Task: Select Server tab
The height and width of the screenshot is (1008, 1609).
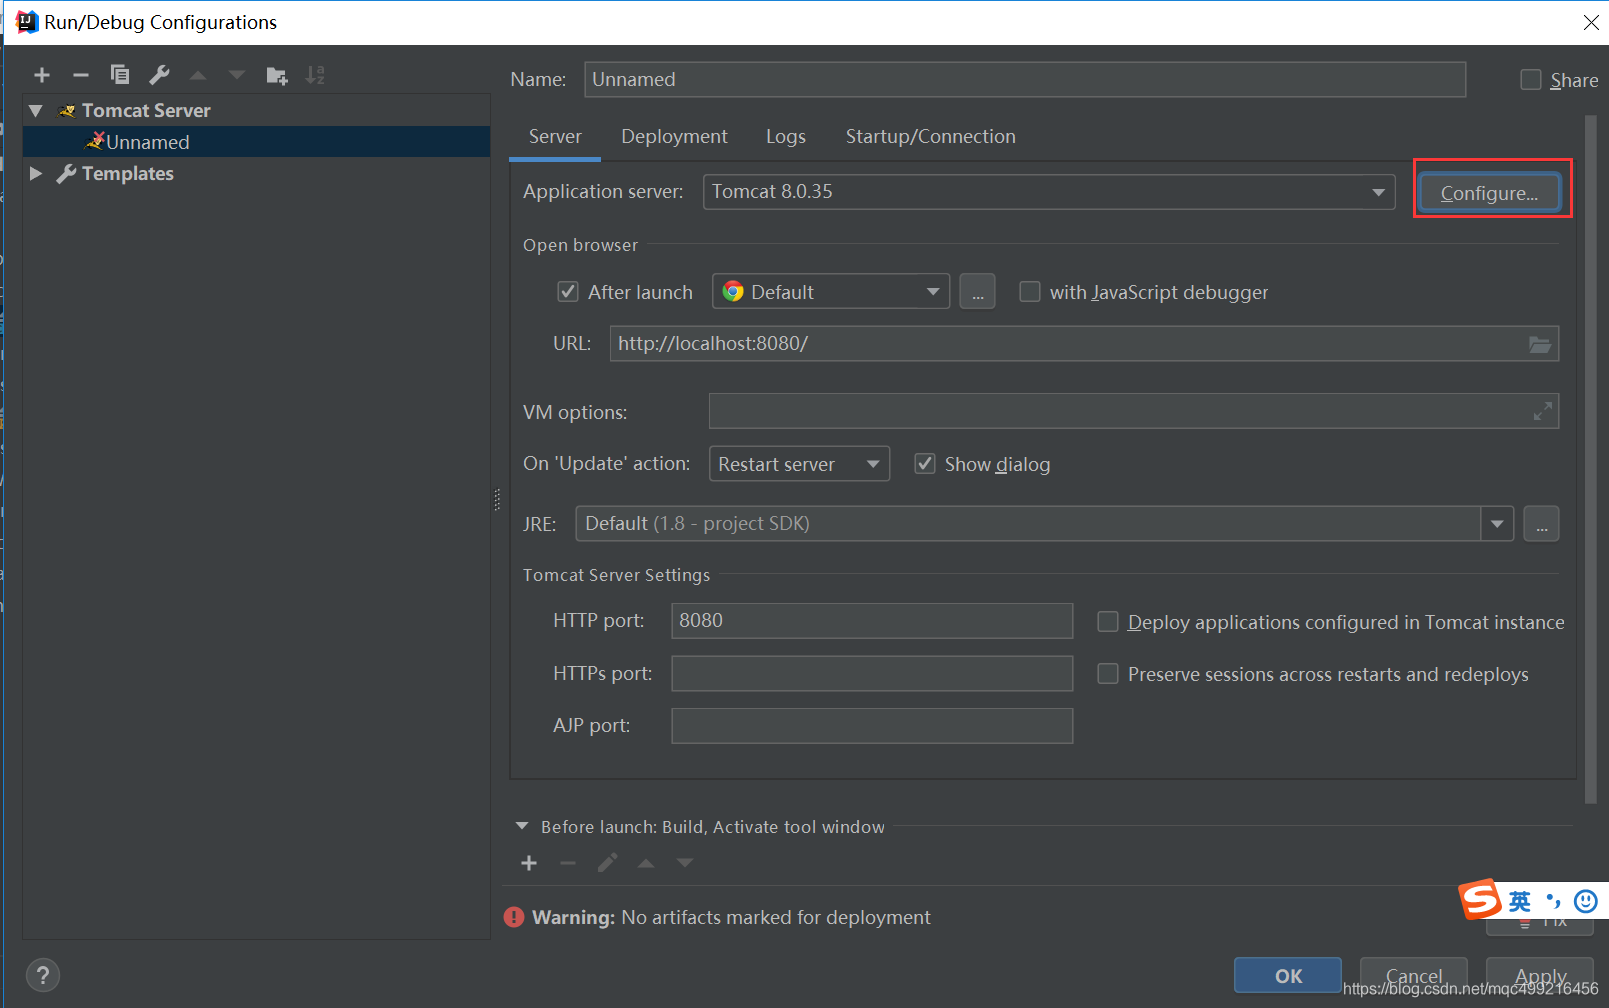Action: click(x=555, y=137)
